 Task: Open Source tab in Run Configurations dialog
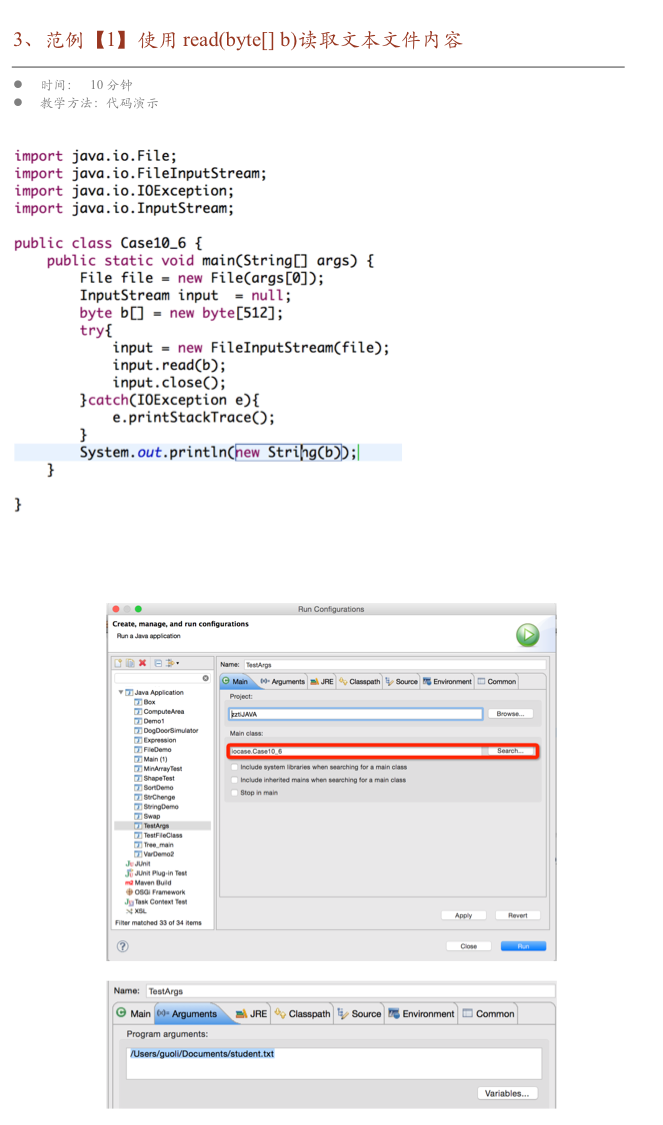[402, 682]
